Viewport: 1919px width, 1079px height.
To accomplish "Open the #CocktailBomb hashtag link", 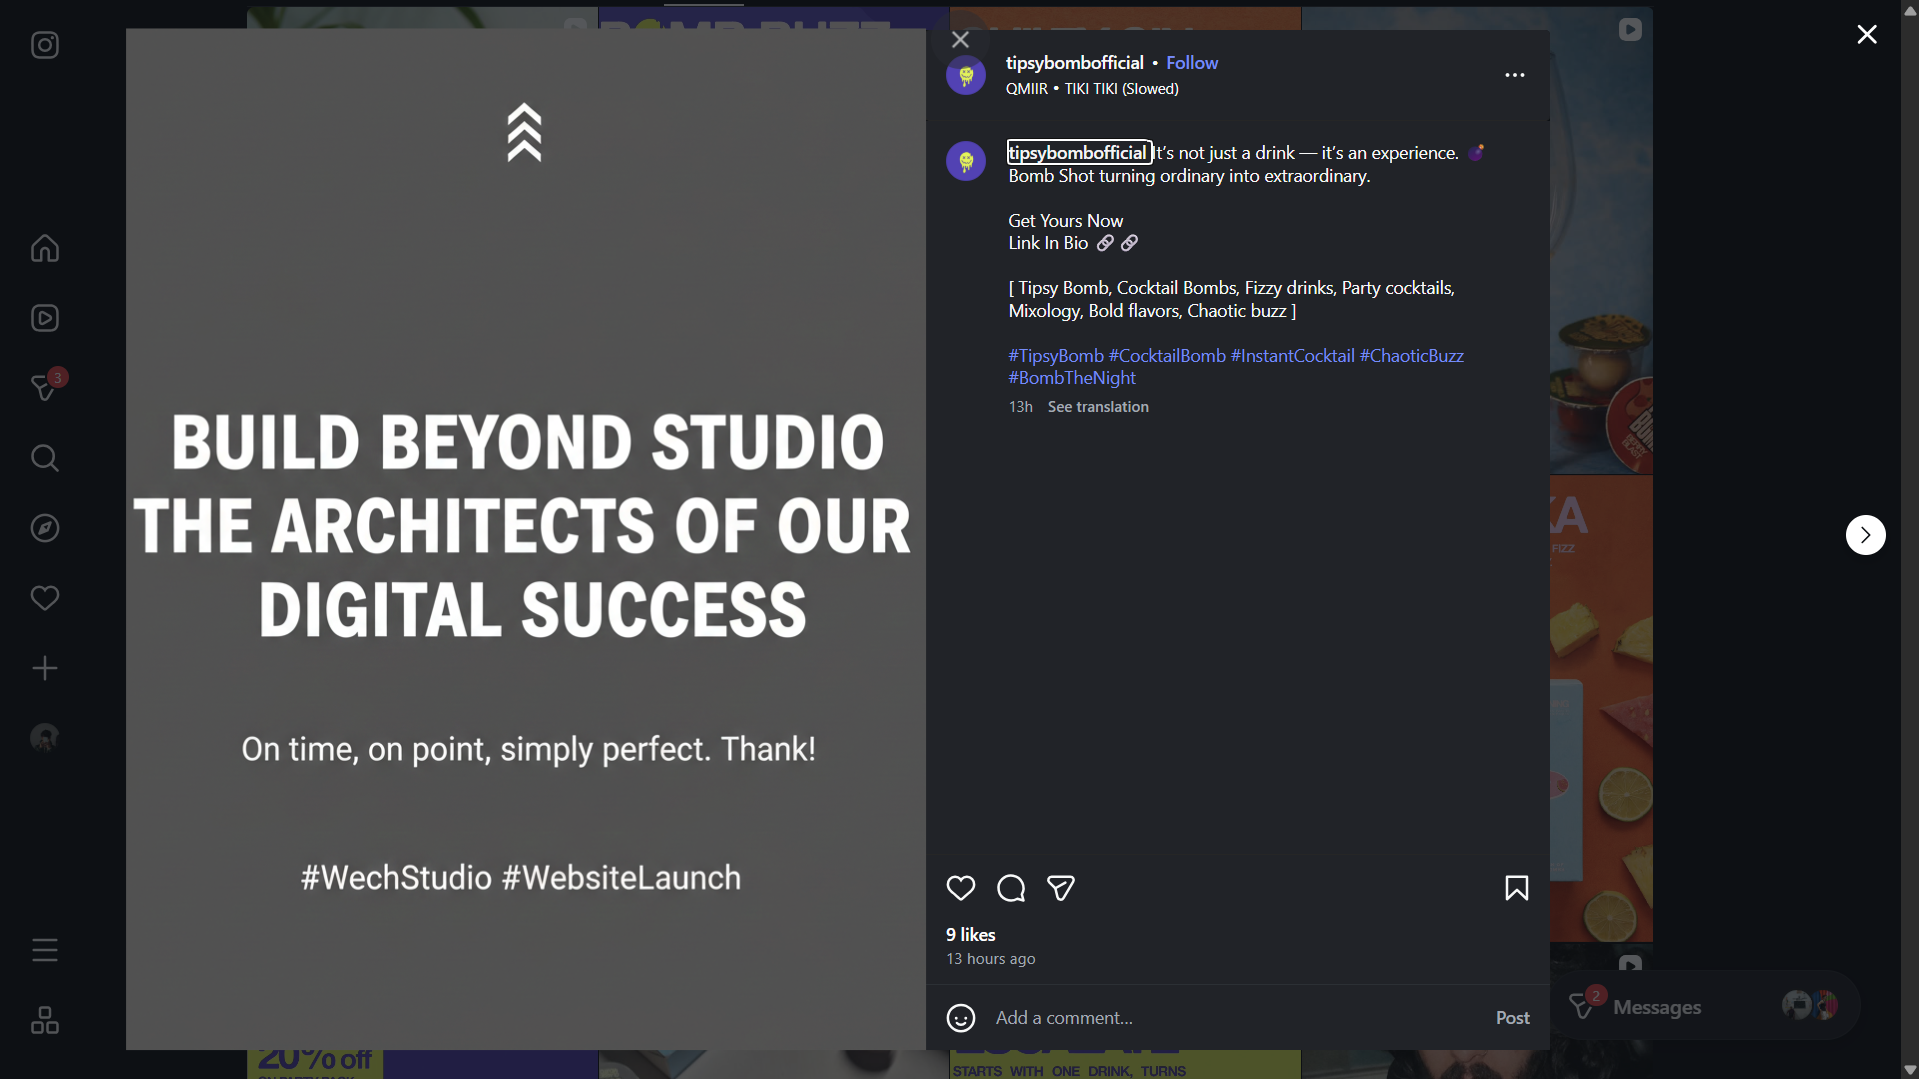I will (x=1167, y=356).
